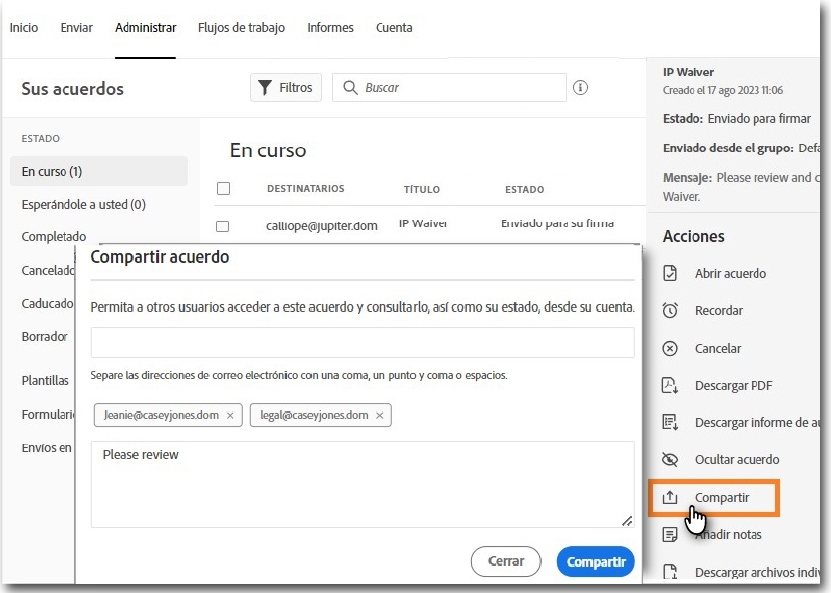Viewport: 831px width, 593px height.
Task: Open the Flujos de trabajo menu
Action: tap(241, 28)
